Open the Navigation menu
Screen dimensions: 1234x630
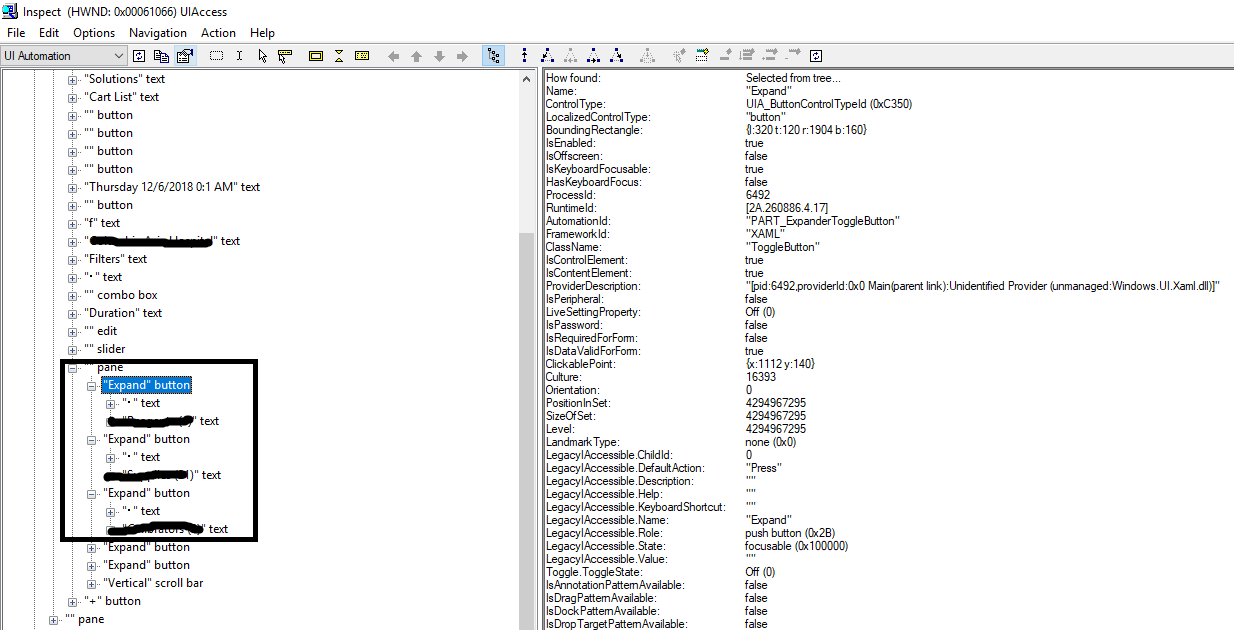coord(157,32)
